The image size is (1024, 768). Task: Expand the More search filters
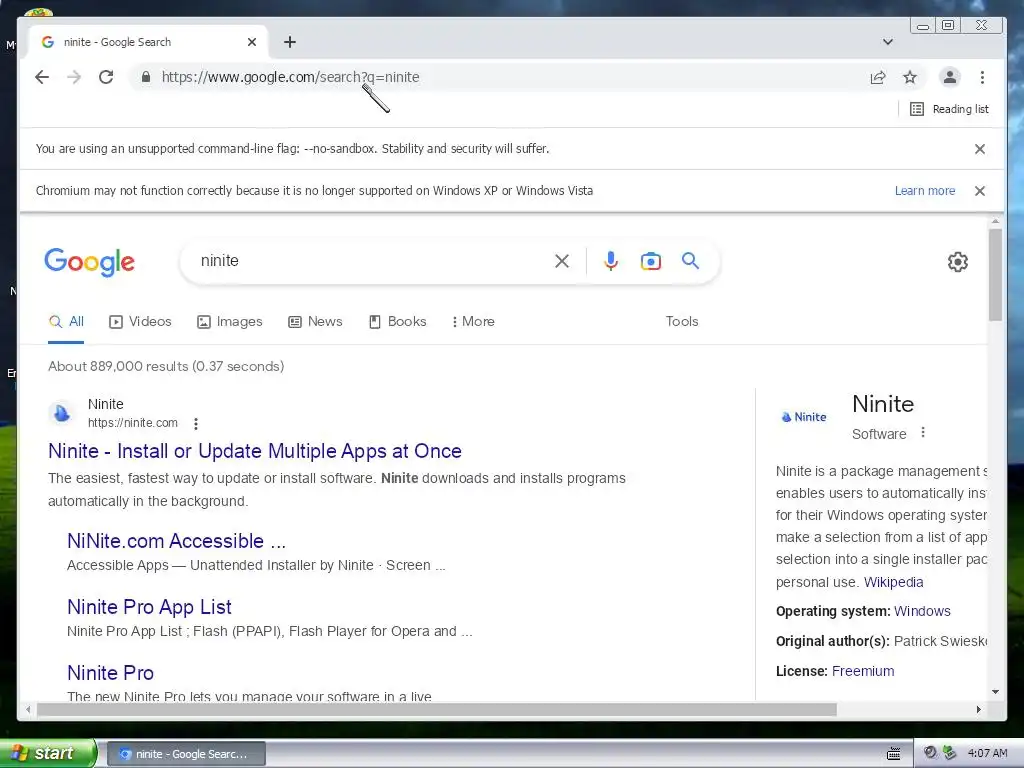pos(473,321)
